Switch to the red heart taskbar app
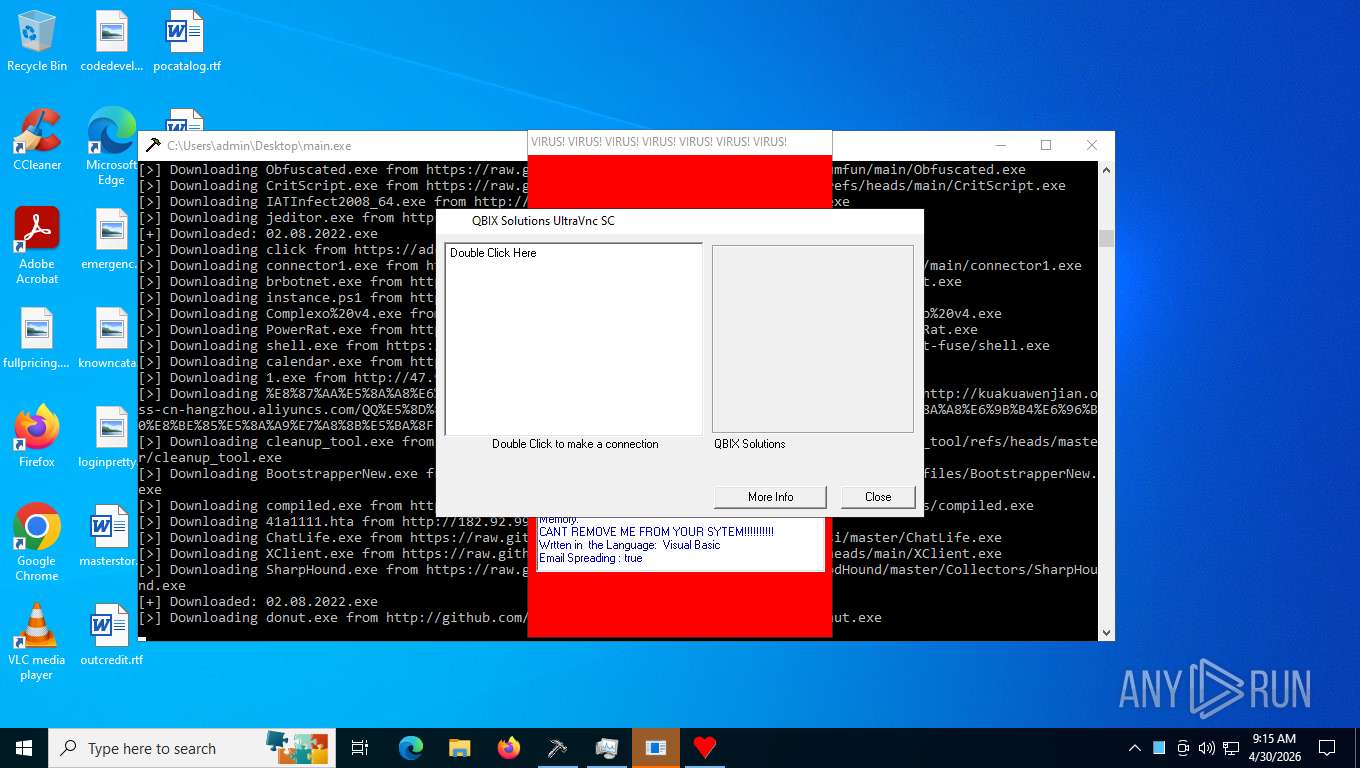The height and width of the screenshot is (768, 1360). [x=705, y=748]
